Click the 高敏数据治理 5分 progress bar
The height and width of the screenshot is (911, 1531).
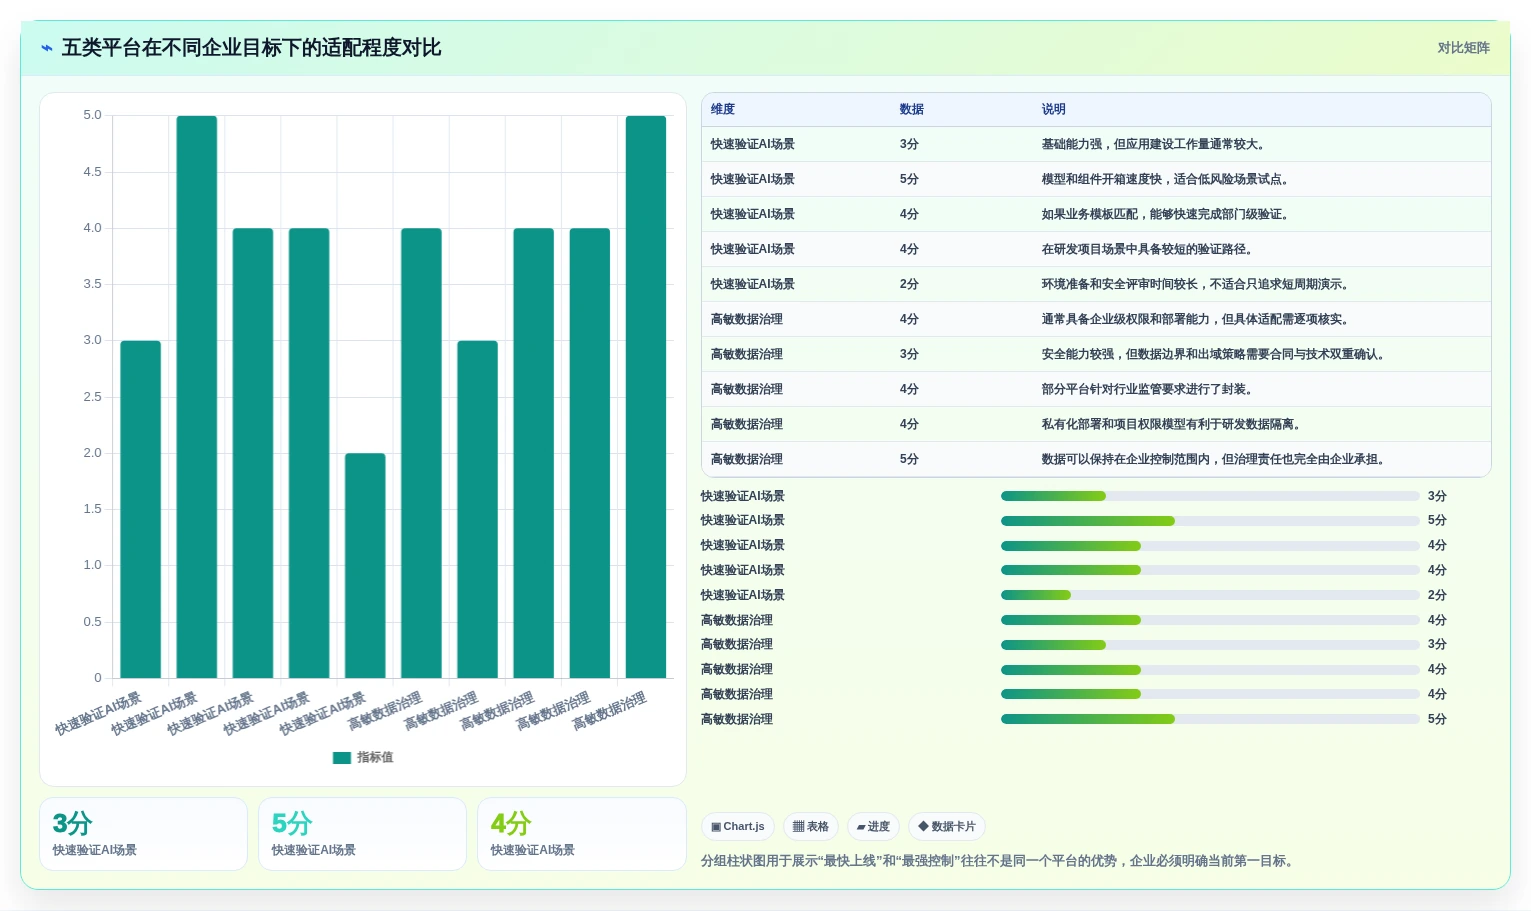[1210, 719]
